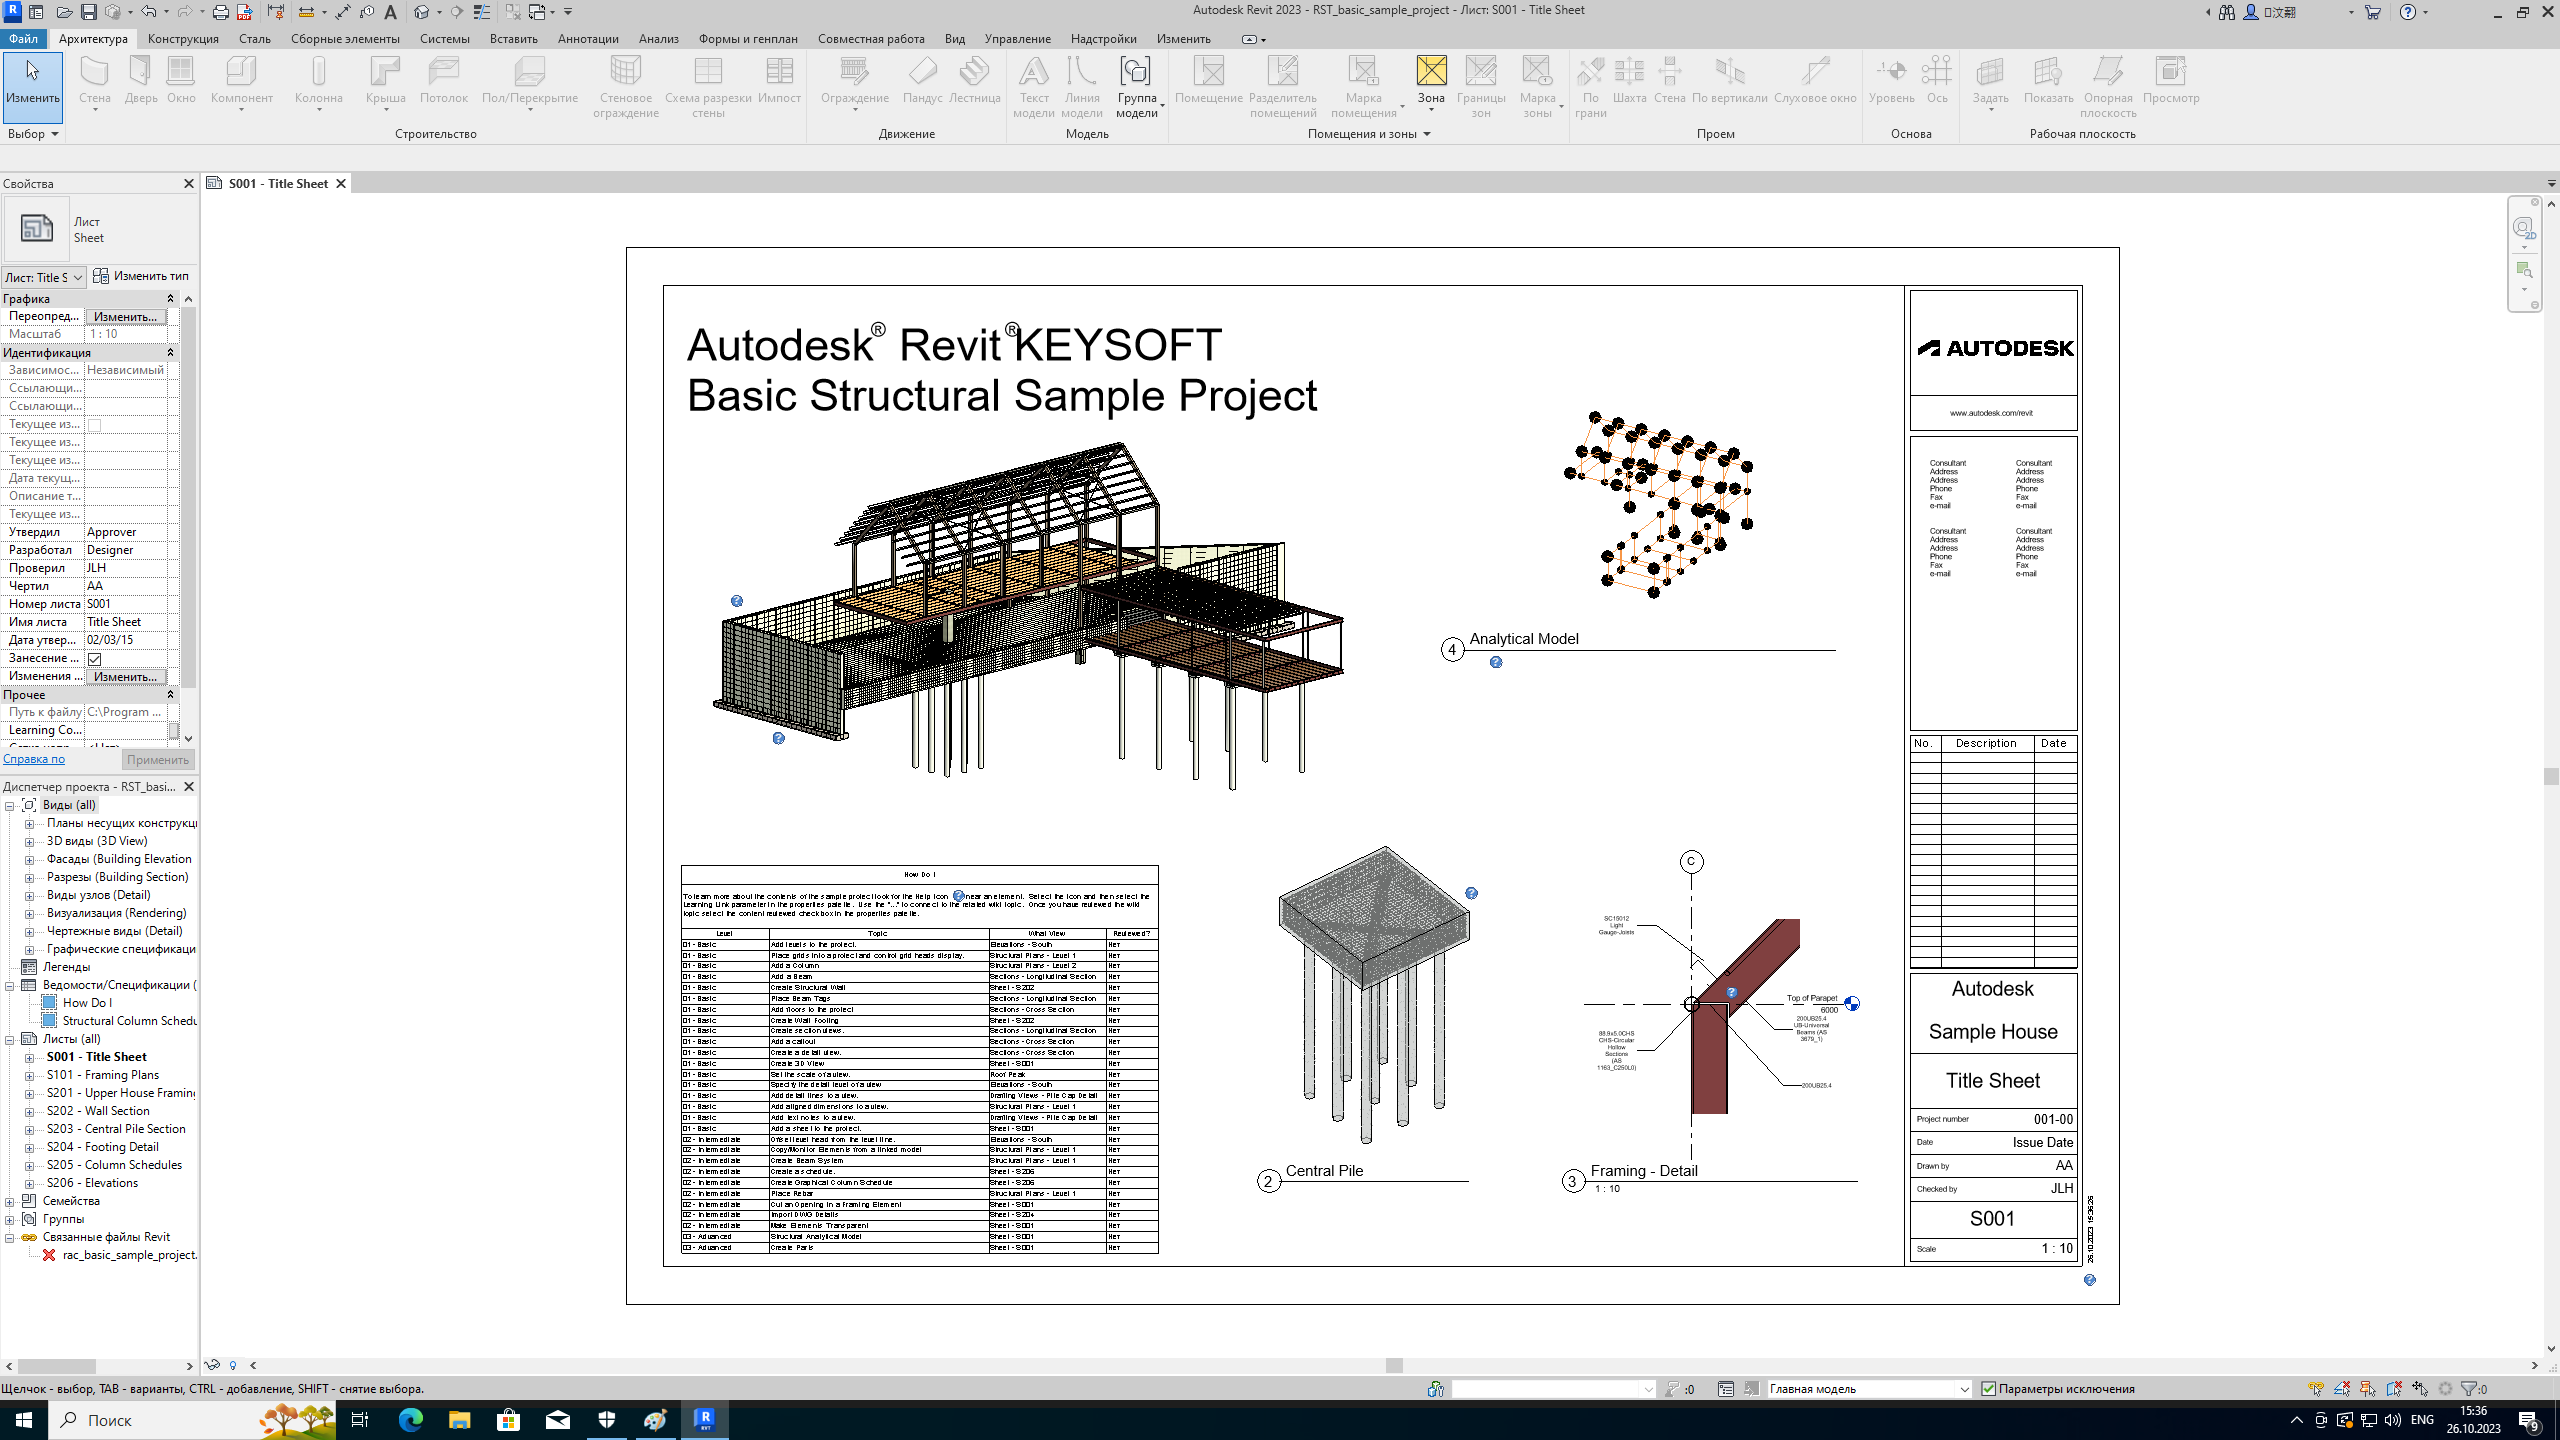This screenshot has height=1440, width=2560.
Task: Open the Просмотр work plane viewer
Action: [2171, 80]
